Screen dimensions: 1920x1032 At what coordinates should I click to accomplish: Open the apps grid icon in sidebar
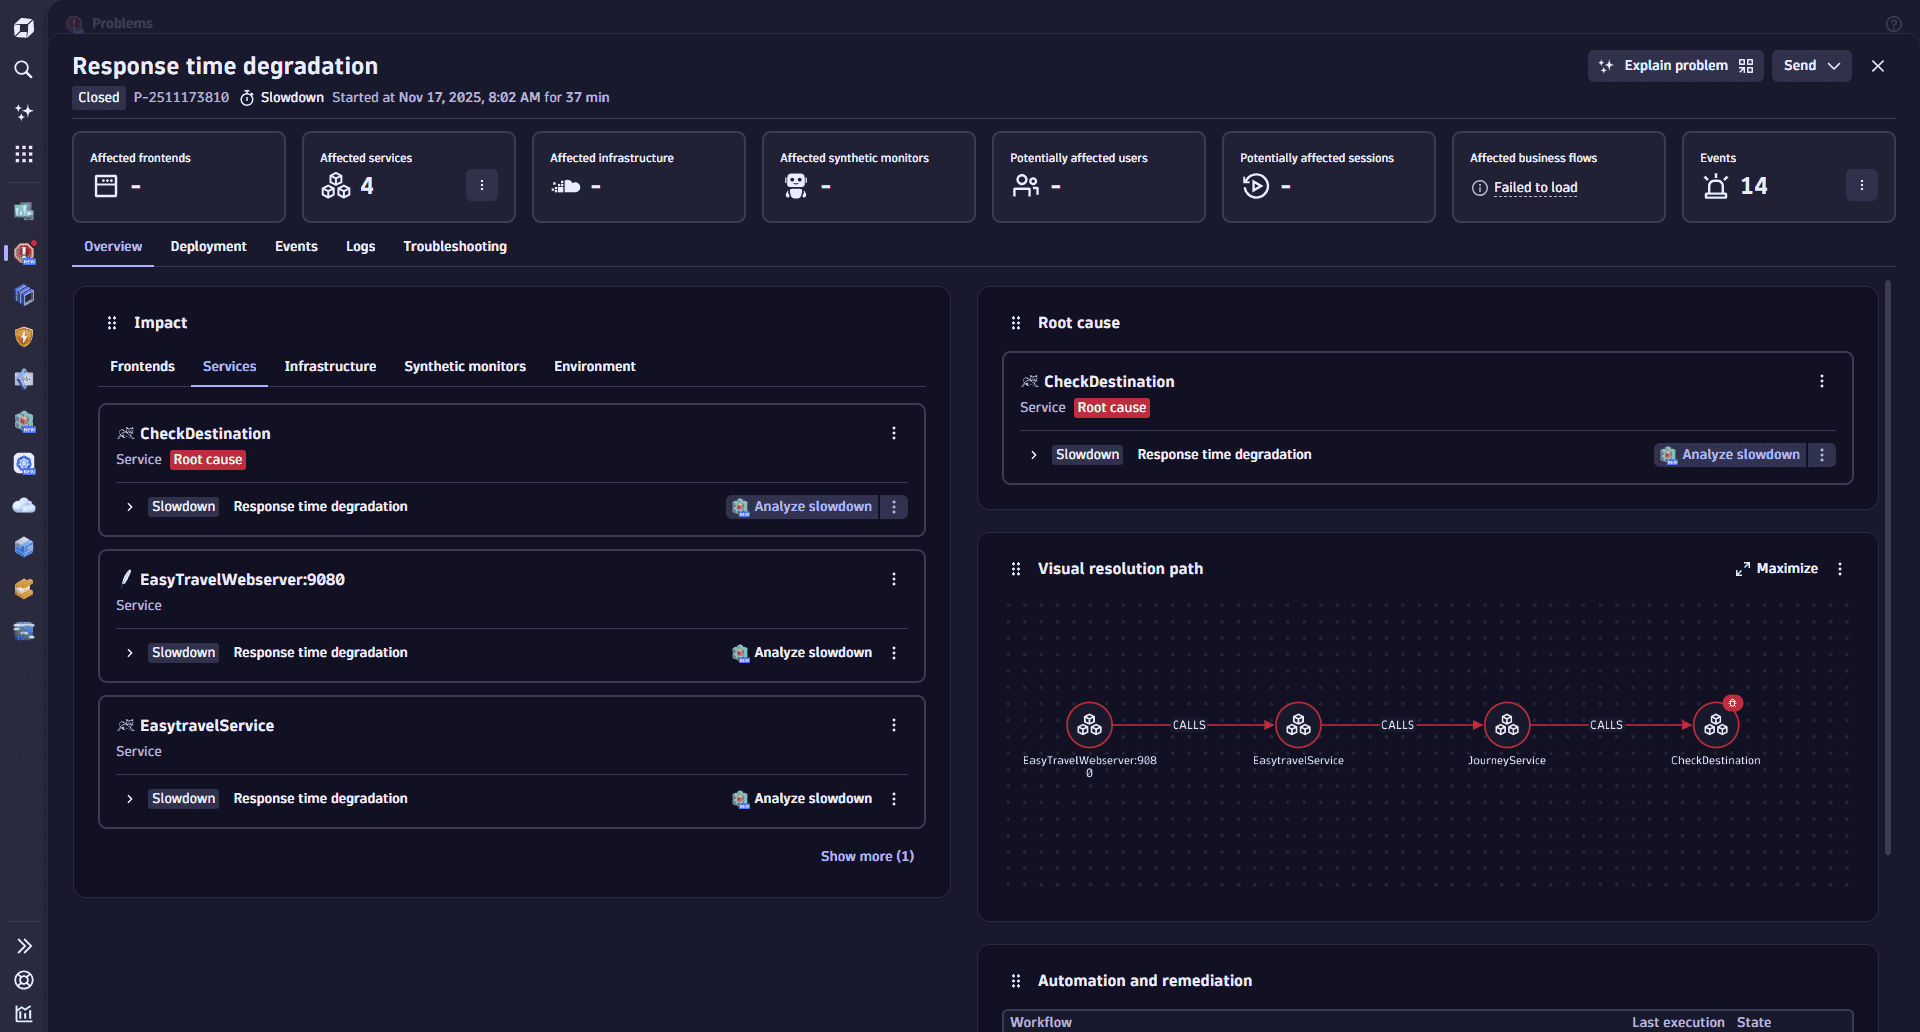(x=24, y=153)
